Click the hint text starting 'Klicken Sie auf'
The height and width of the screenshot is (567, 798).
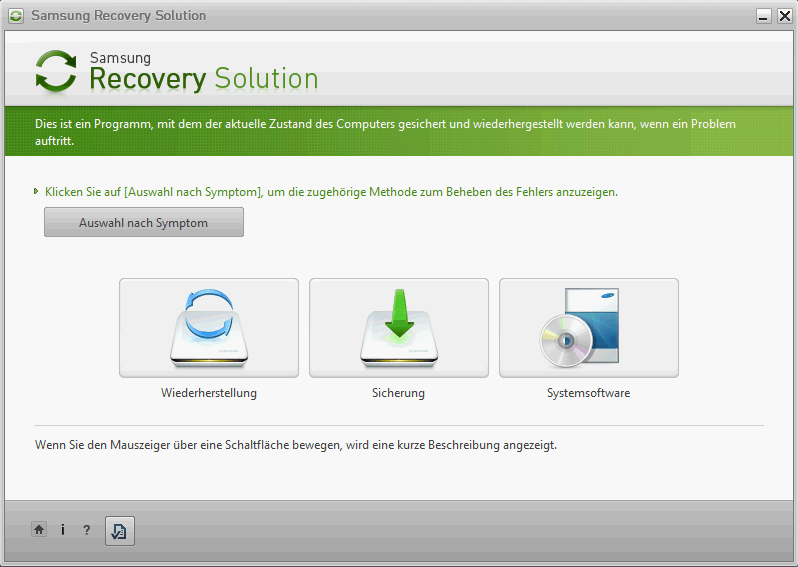(331, 192)
